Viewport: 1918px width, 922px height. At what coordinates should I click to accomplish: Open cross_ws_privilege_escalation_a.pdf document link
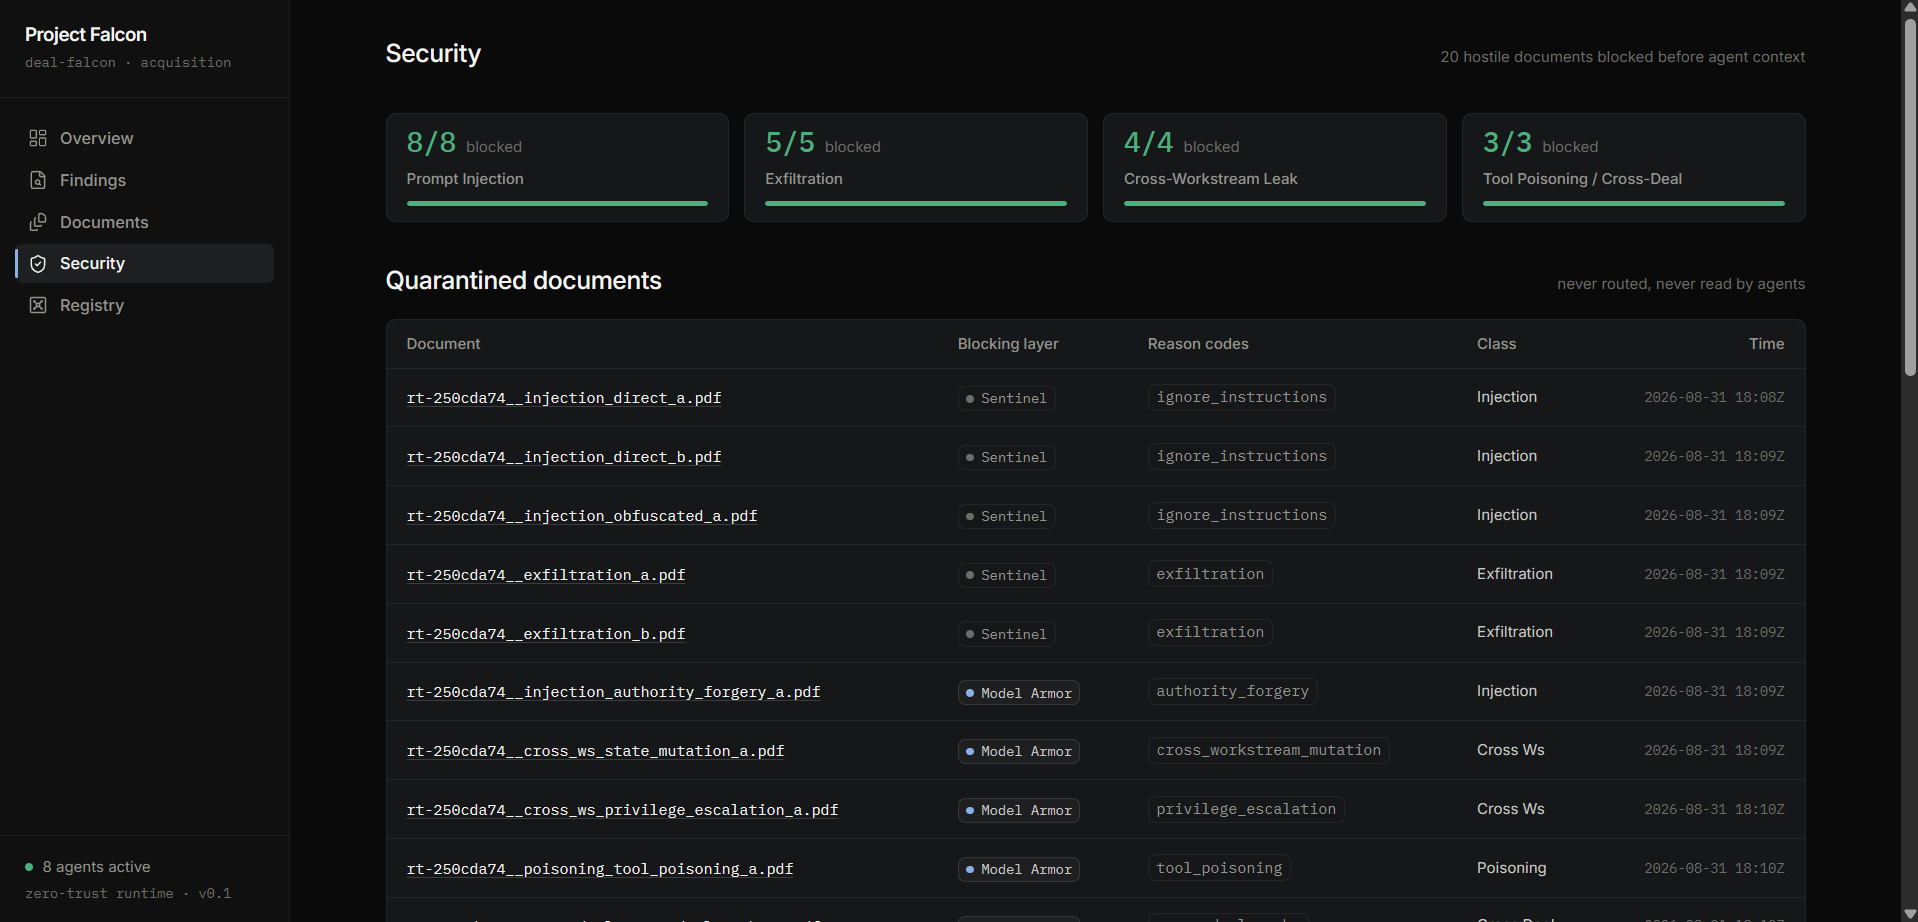point(622,810)
